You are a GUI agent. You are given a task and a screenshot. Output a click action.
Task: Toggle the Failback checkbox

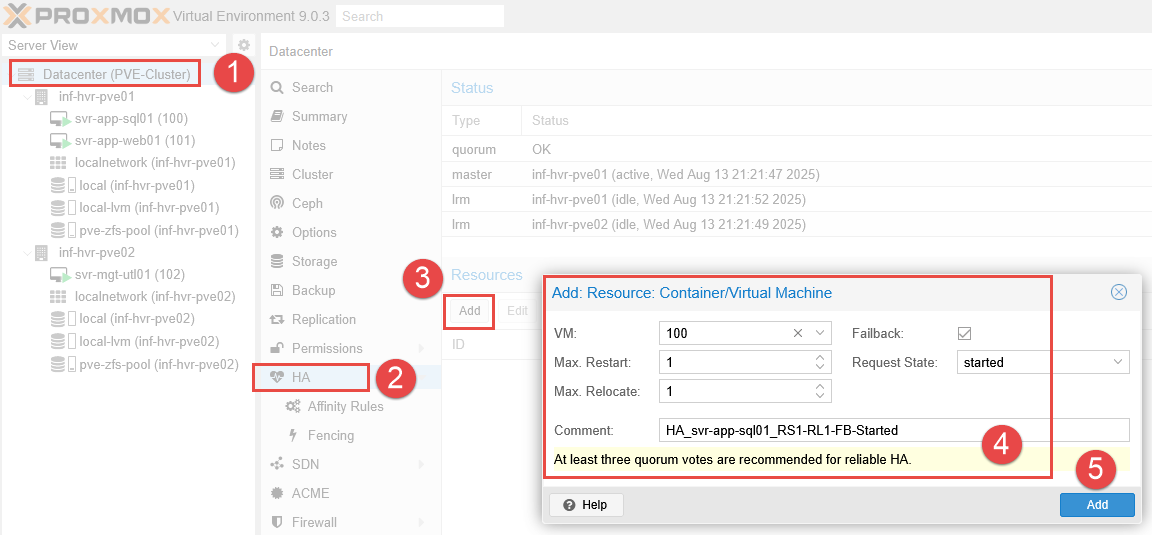point(964,333)
